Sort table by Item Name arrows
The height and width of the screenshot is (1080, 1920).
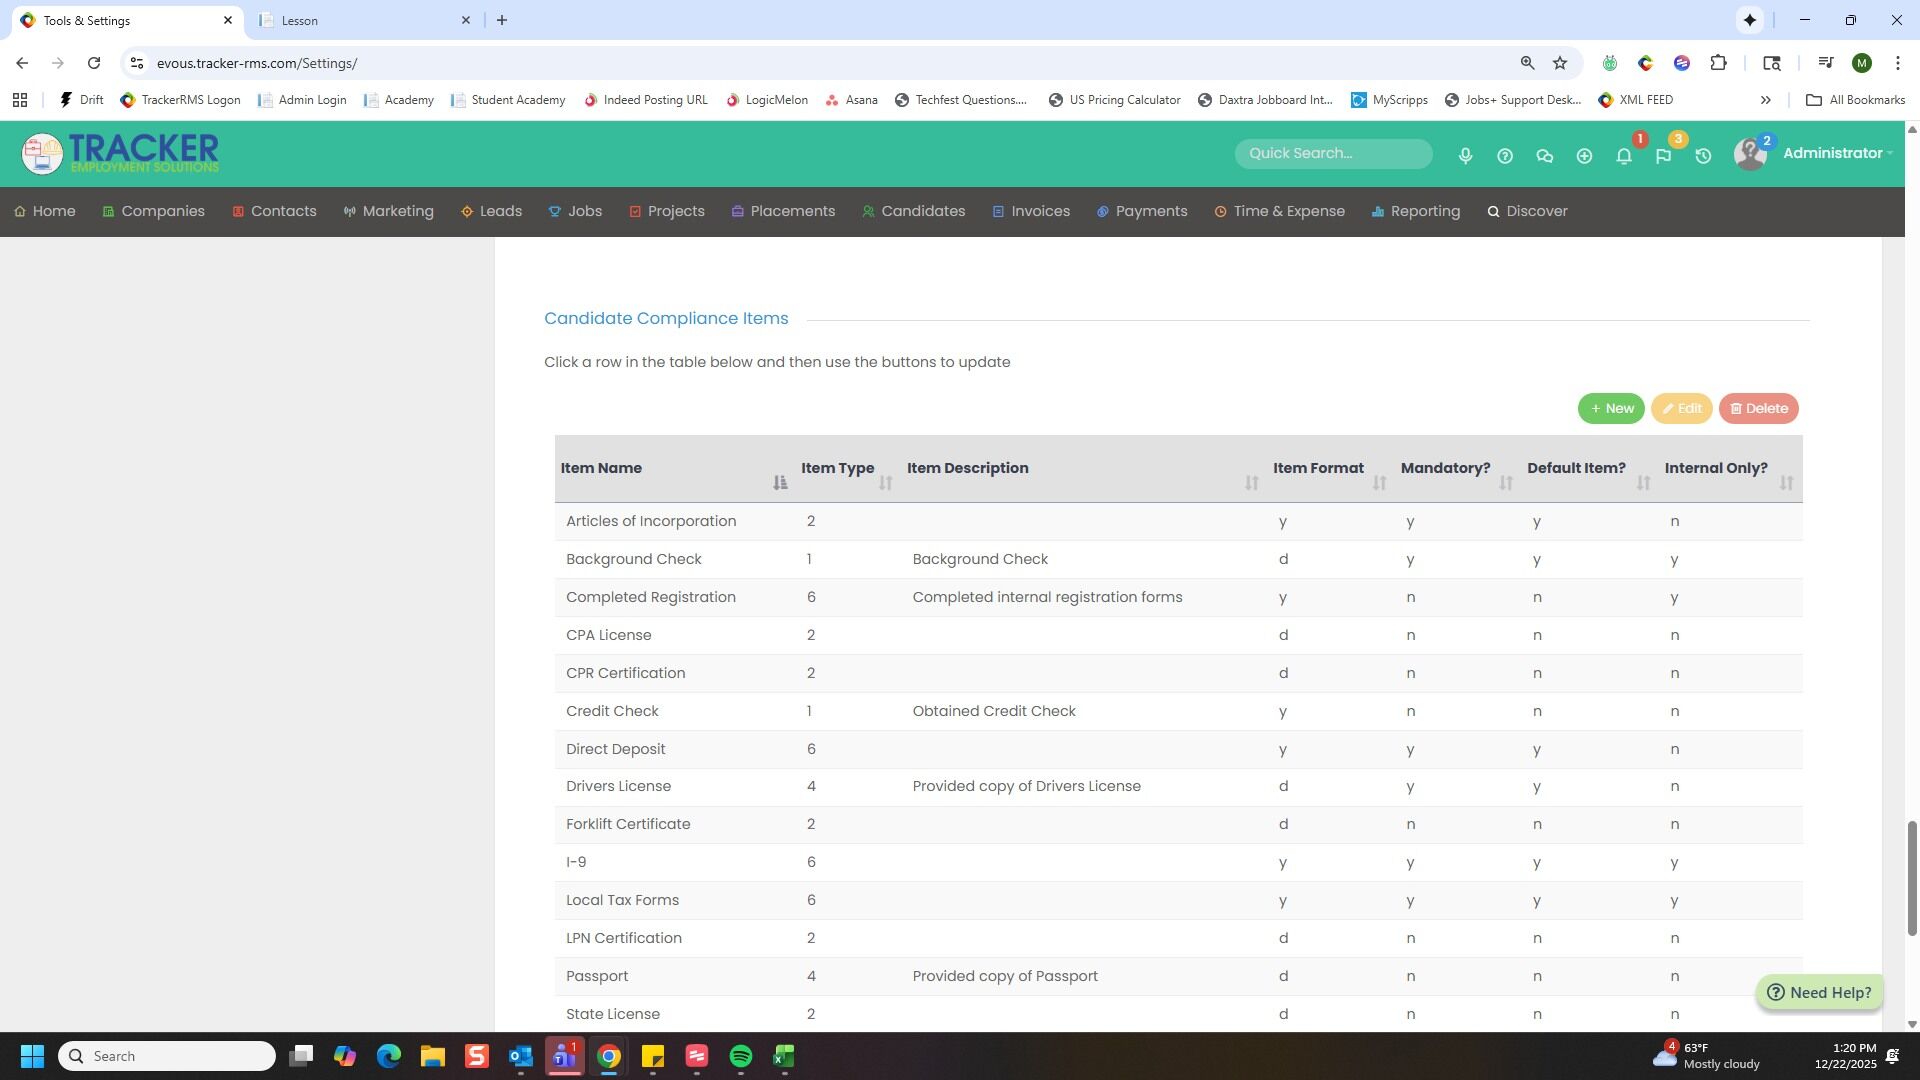tap(780, 483)
